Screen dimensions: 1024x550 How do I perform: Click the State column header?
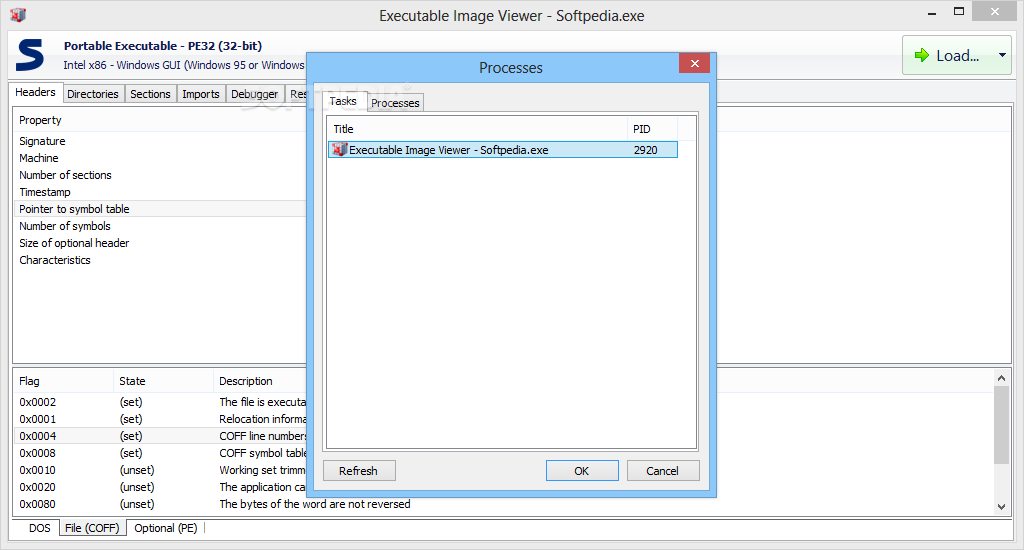pos(163,381)
